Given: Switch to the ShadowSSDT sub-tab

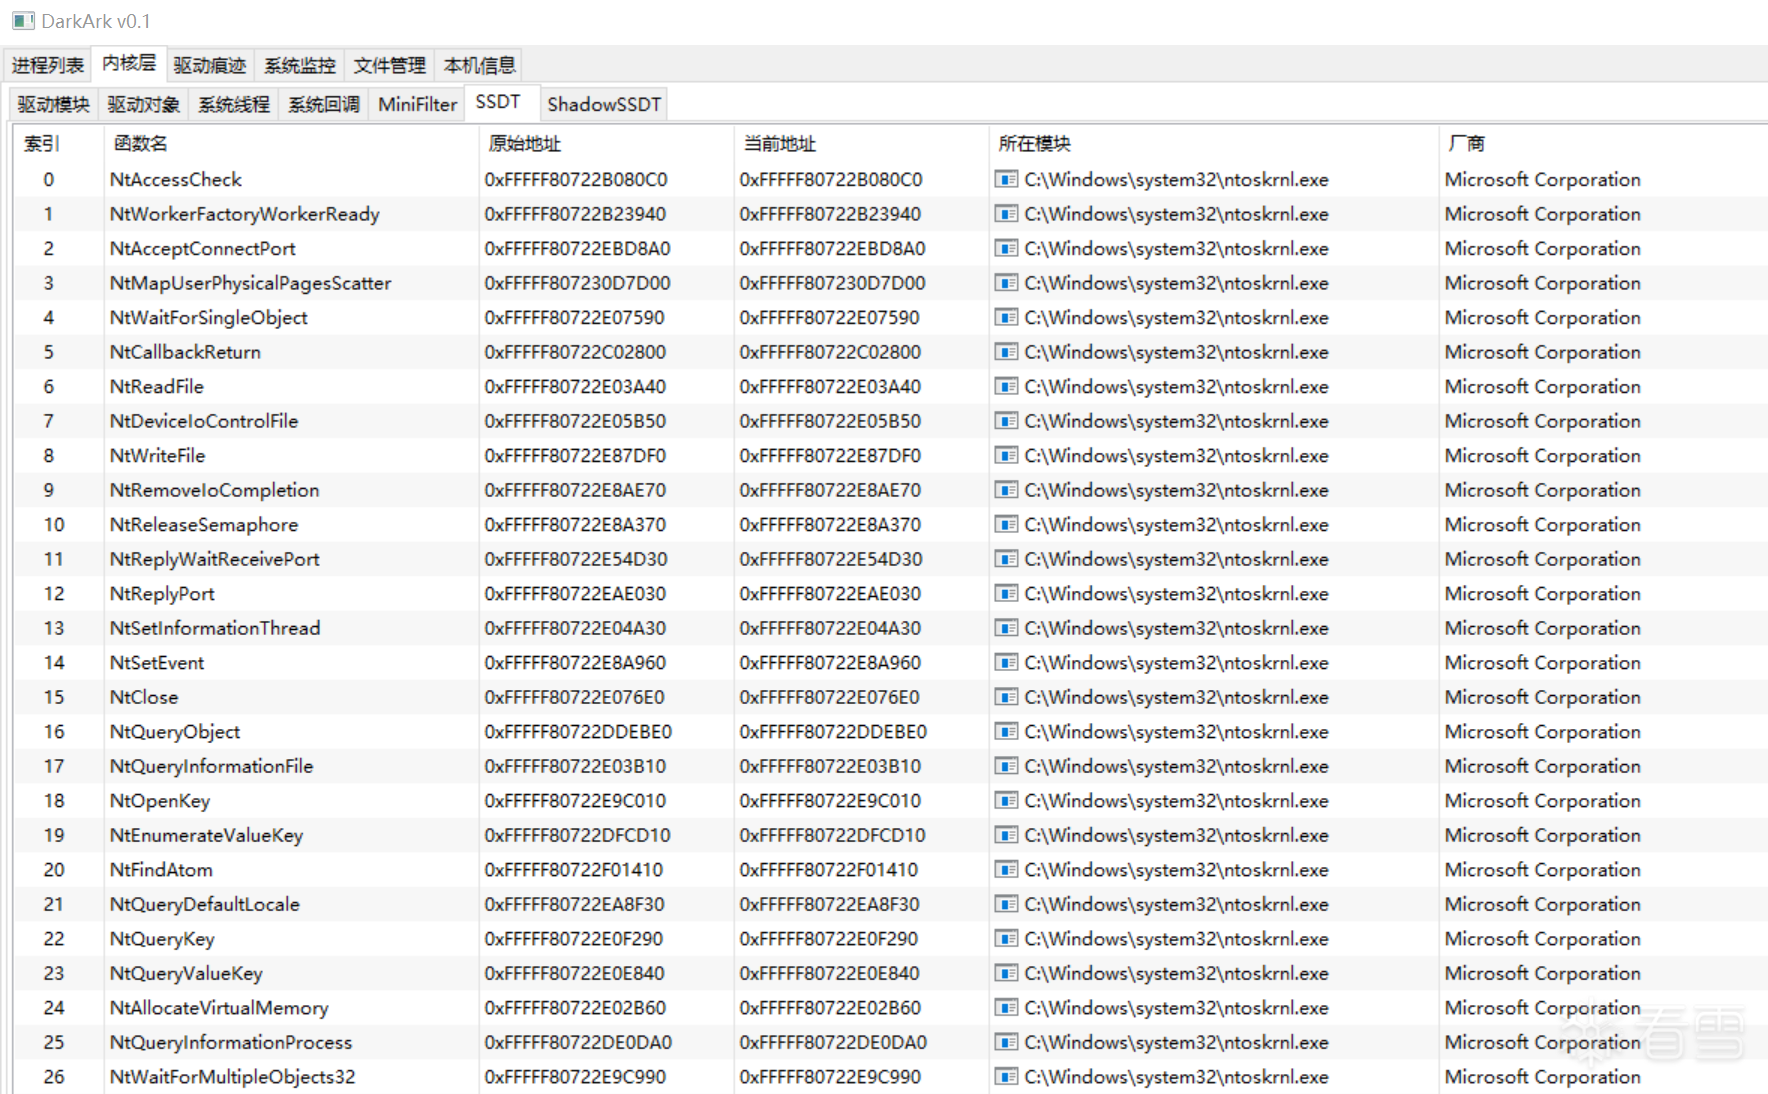Looking at the screenshot, I should coord(604,104).
